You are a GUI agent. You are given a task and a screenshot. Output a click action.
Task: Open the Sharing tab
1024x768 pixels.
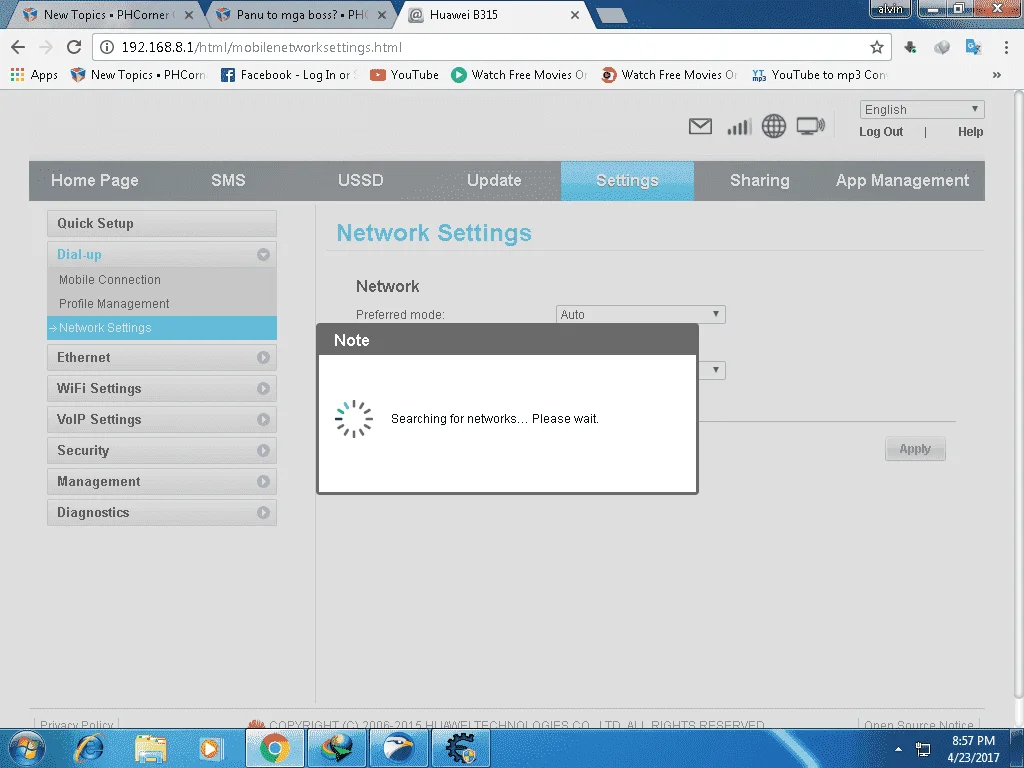pos(760,180)
